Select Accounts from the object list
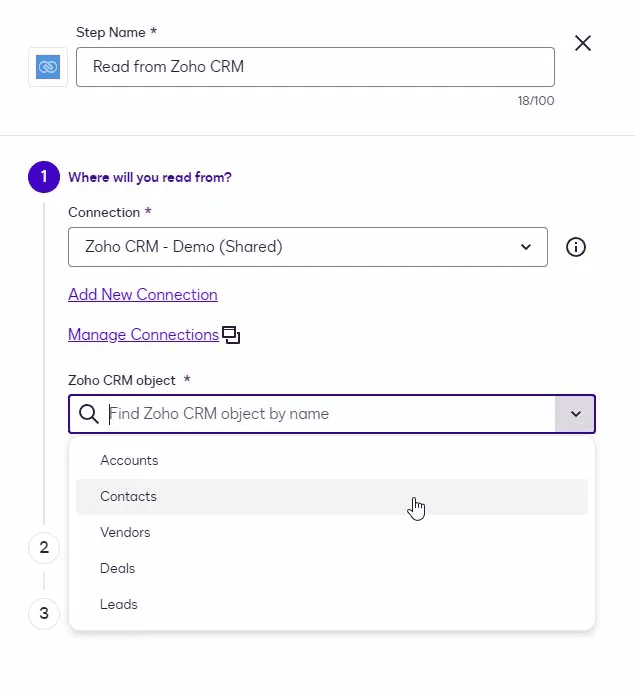 pyautogui.click(x=129, y=461)
